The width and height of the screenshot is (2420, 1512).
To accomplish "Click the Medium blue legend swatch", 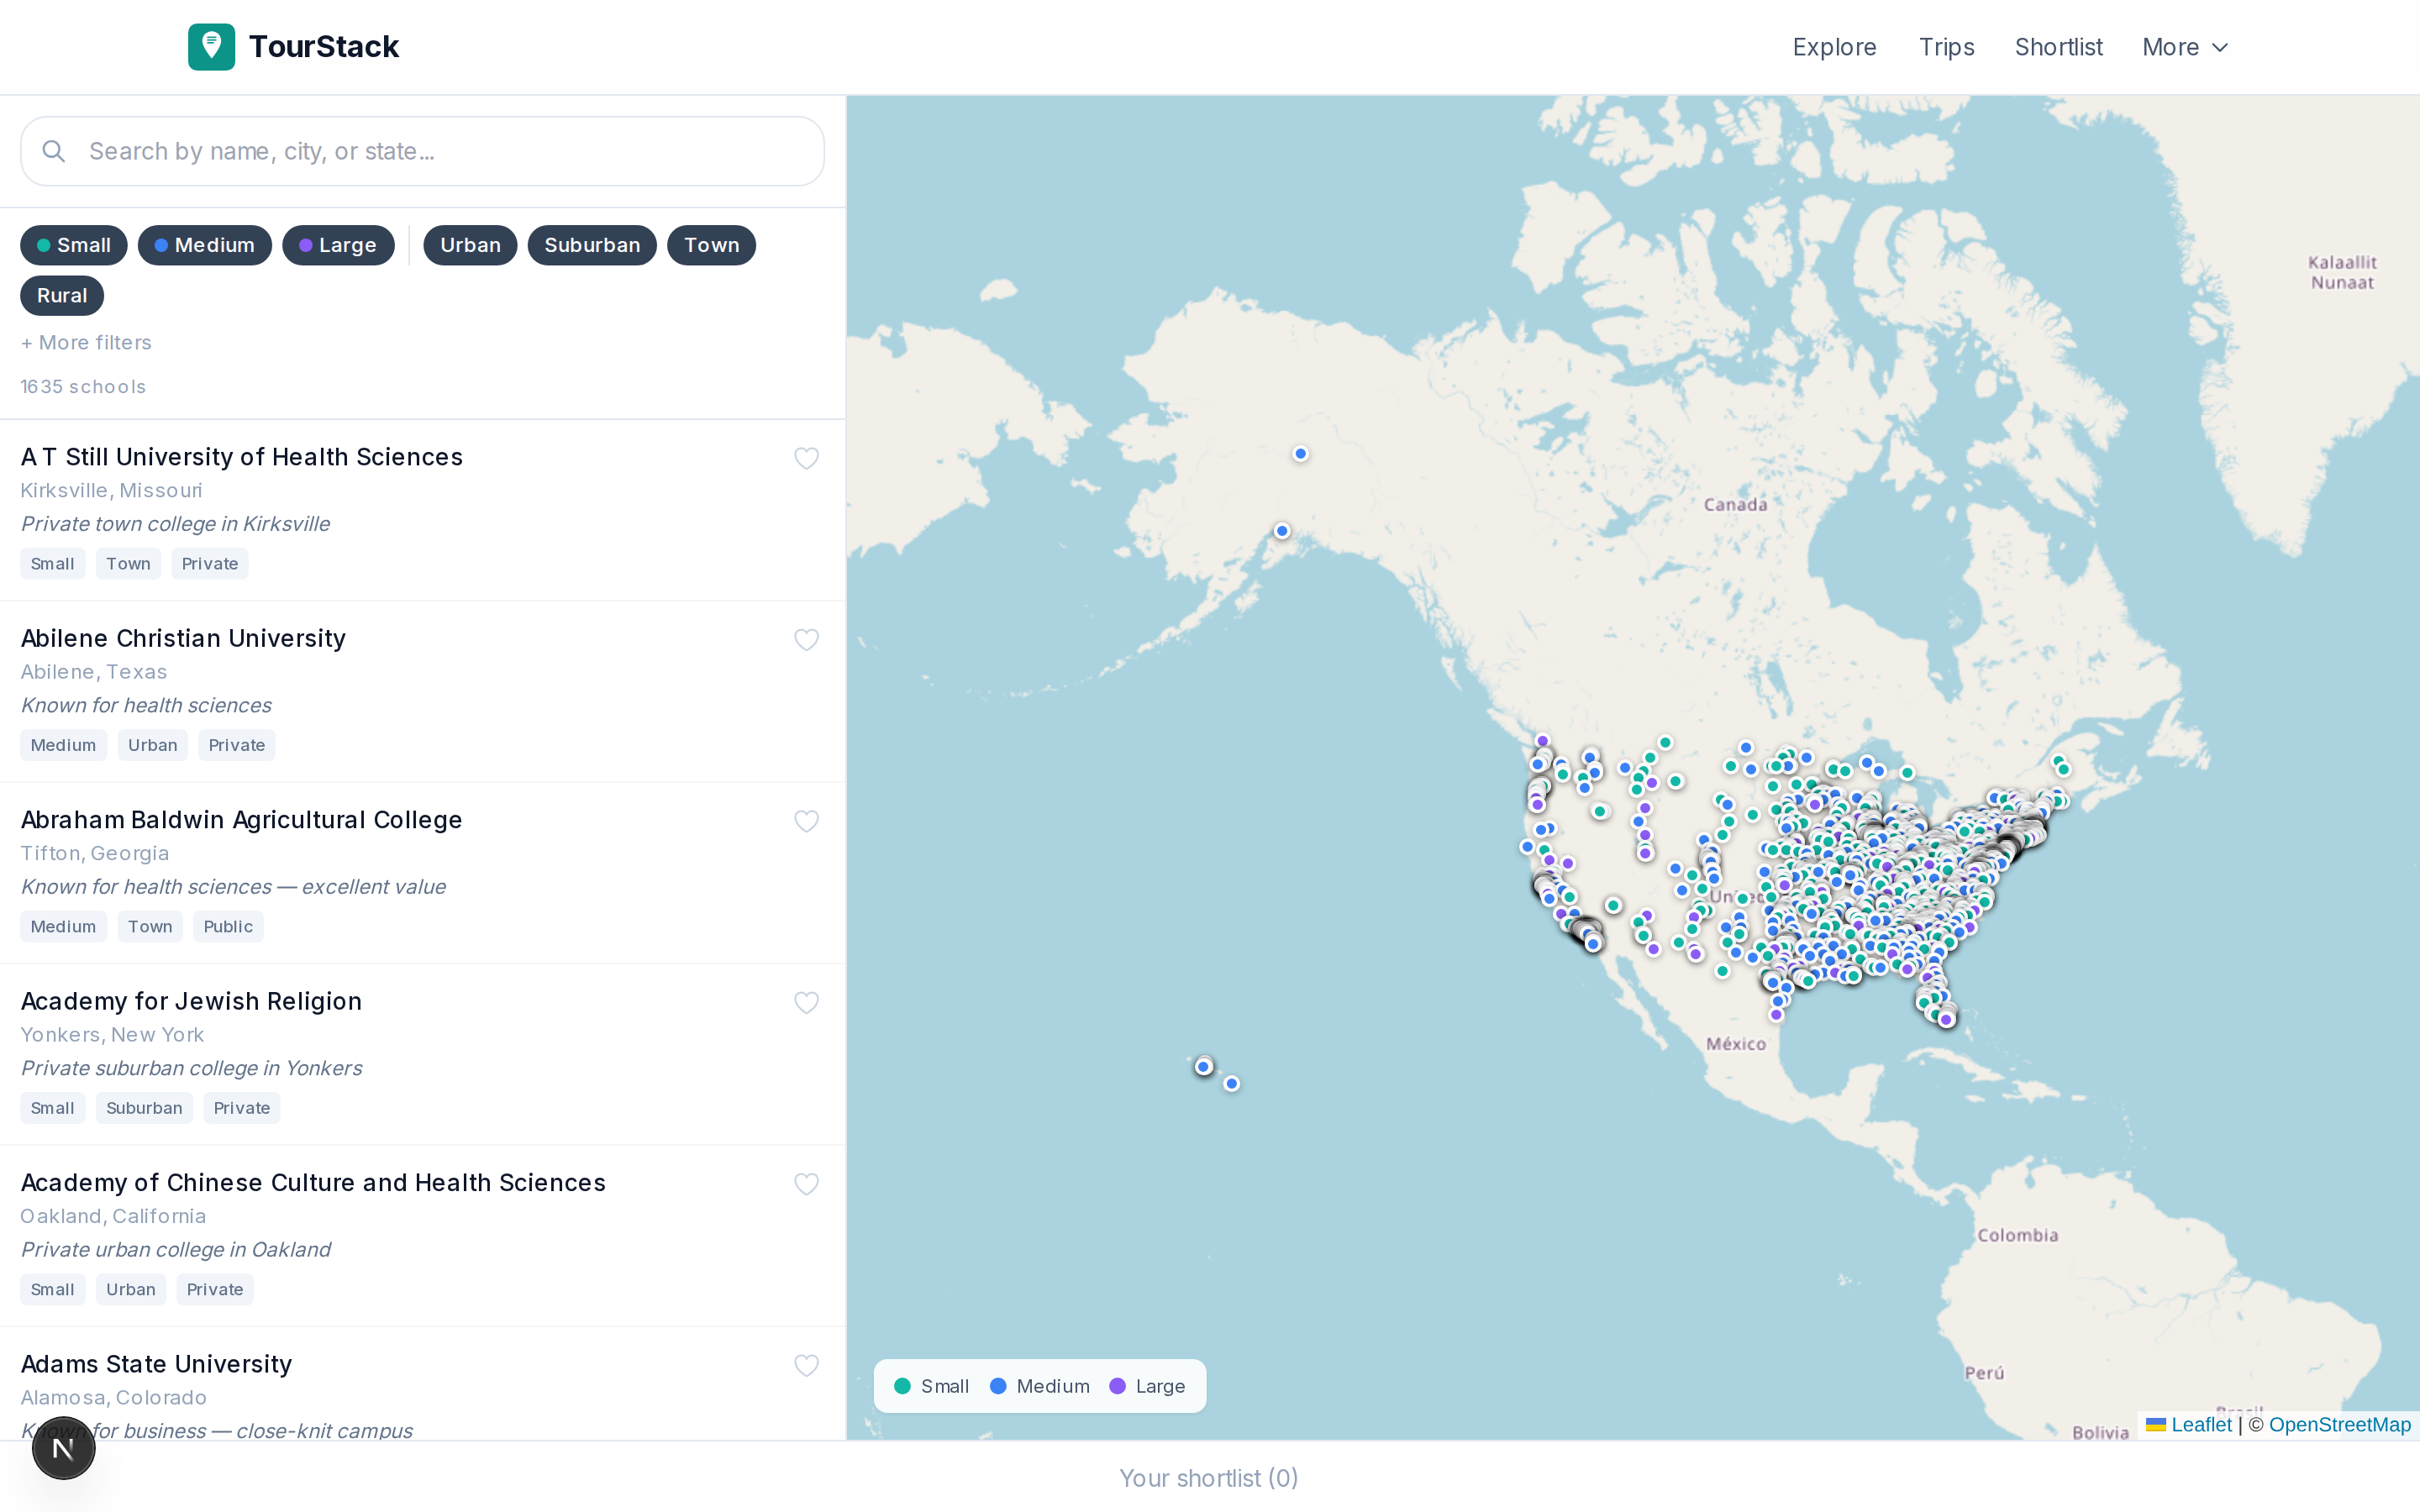I will [x=998, y=1386].
